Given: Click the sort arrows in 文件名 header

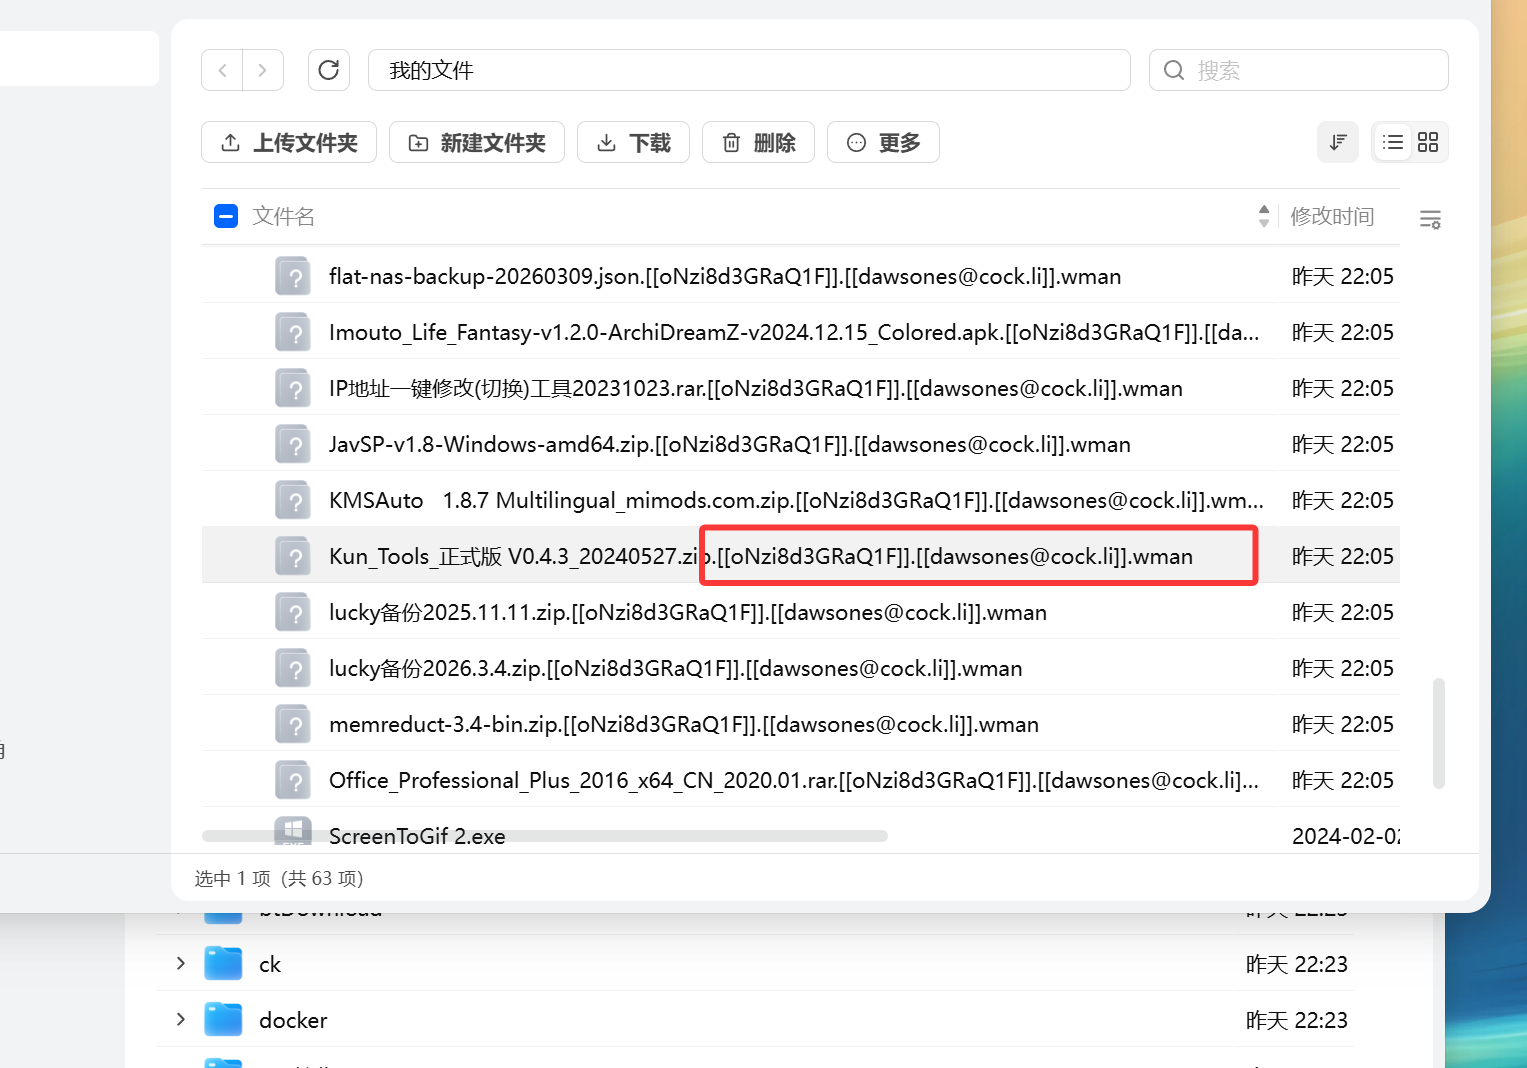Looking at the screenshot, I should point(1264,216).
